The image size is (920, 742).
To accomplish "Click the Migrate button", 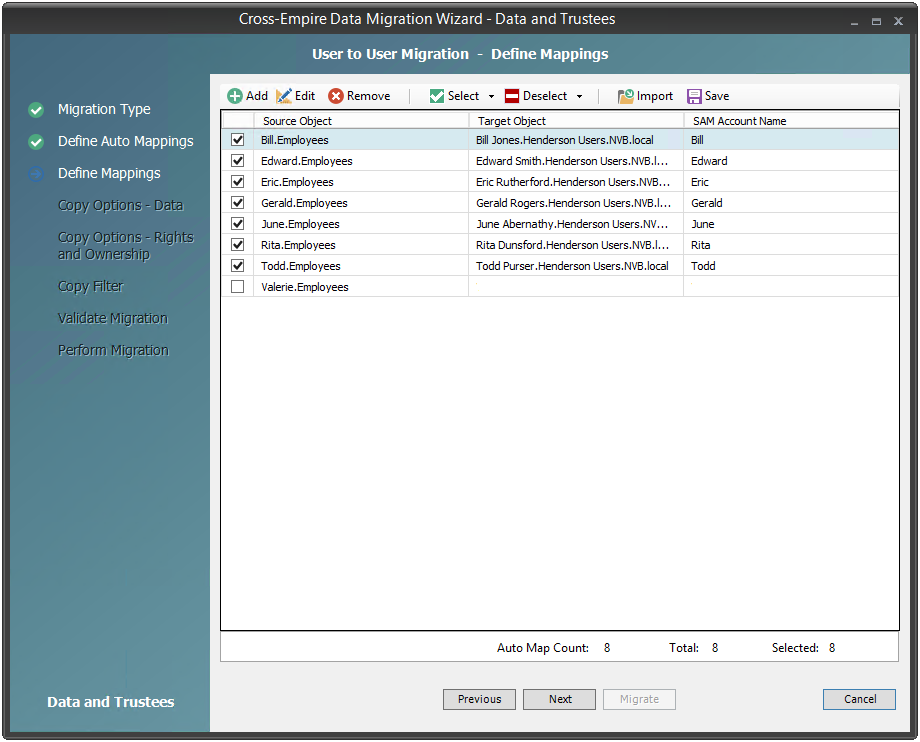I will coord(640,699).
